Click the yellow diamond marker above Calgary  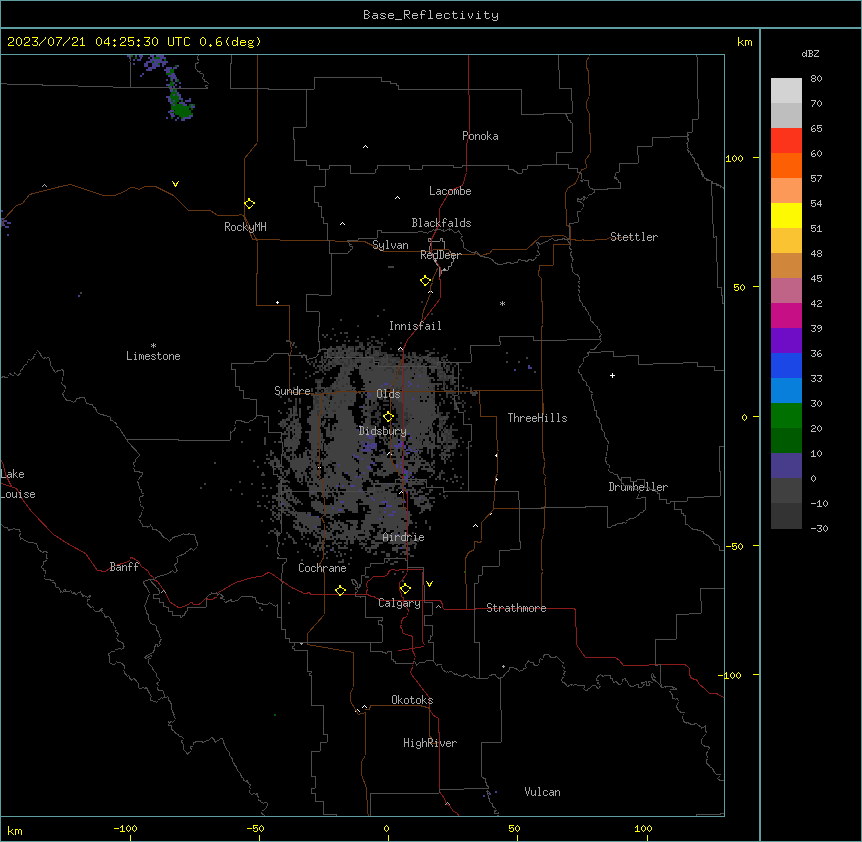(x=405, y=589)
